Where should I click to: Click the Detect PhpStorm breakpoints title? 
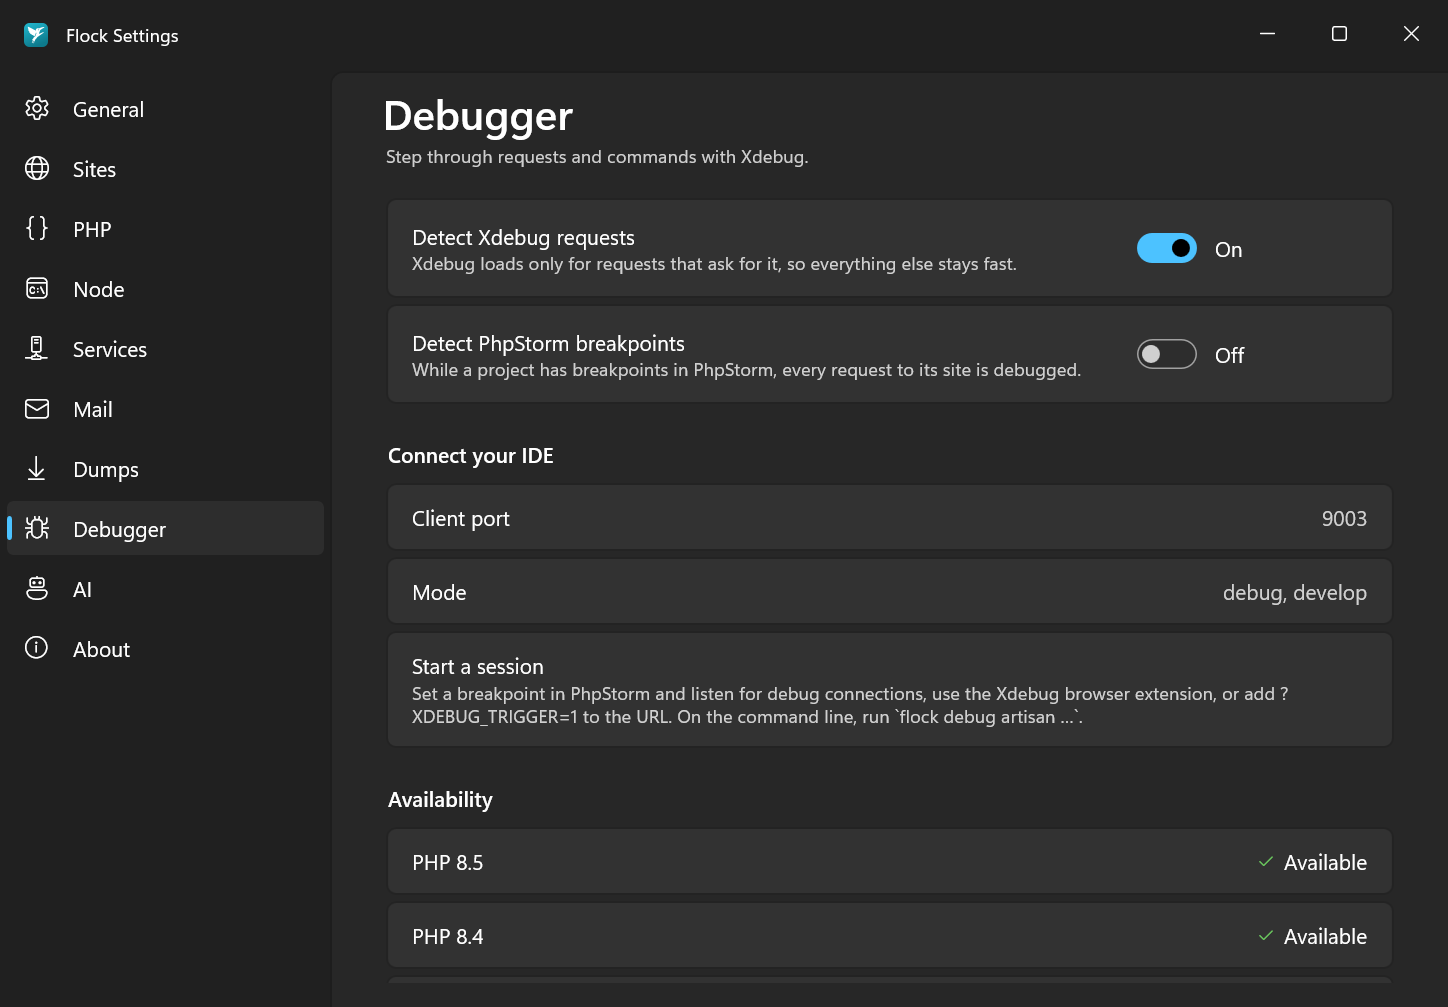[x=549, y=343]
